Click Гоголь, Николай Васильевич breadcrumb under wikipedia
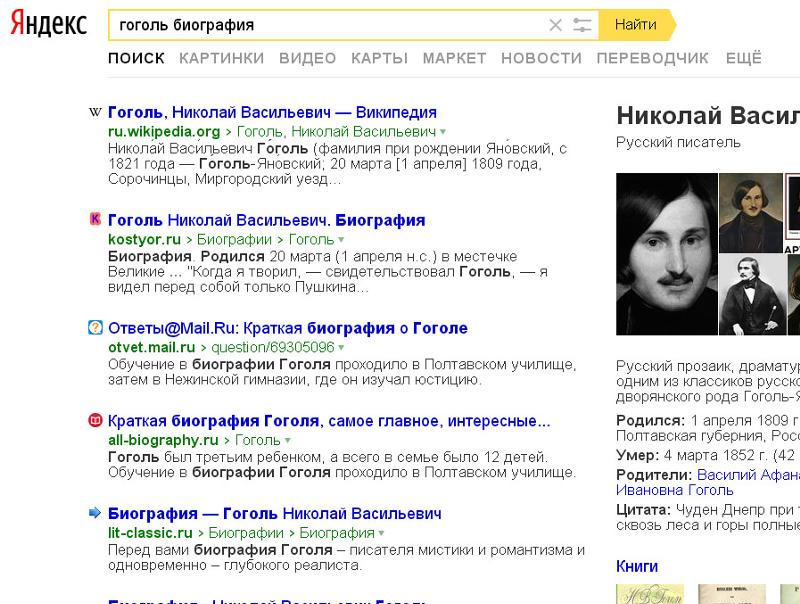This screenshot has width=800, height=604. tap(337, 132)
